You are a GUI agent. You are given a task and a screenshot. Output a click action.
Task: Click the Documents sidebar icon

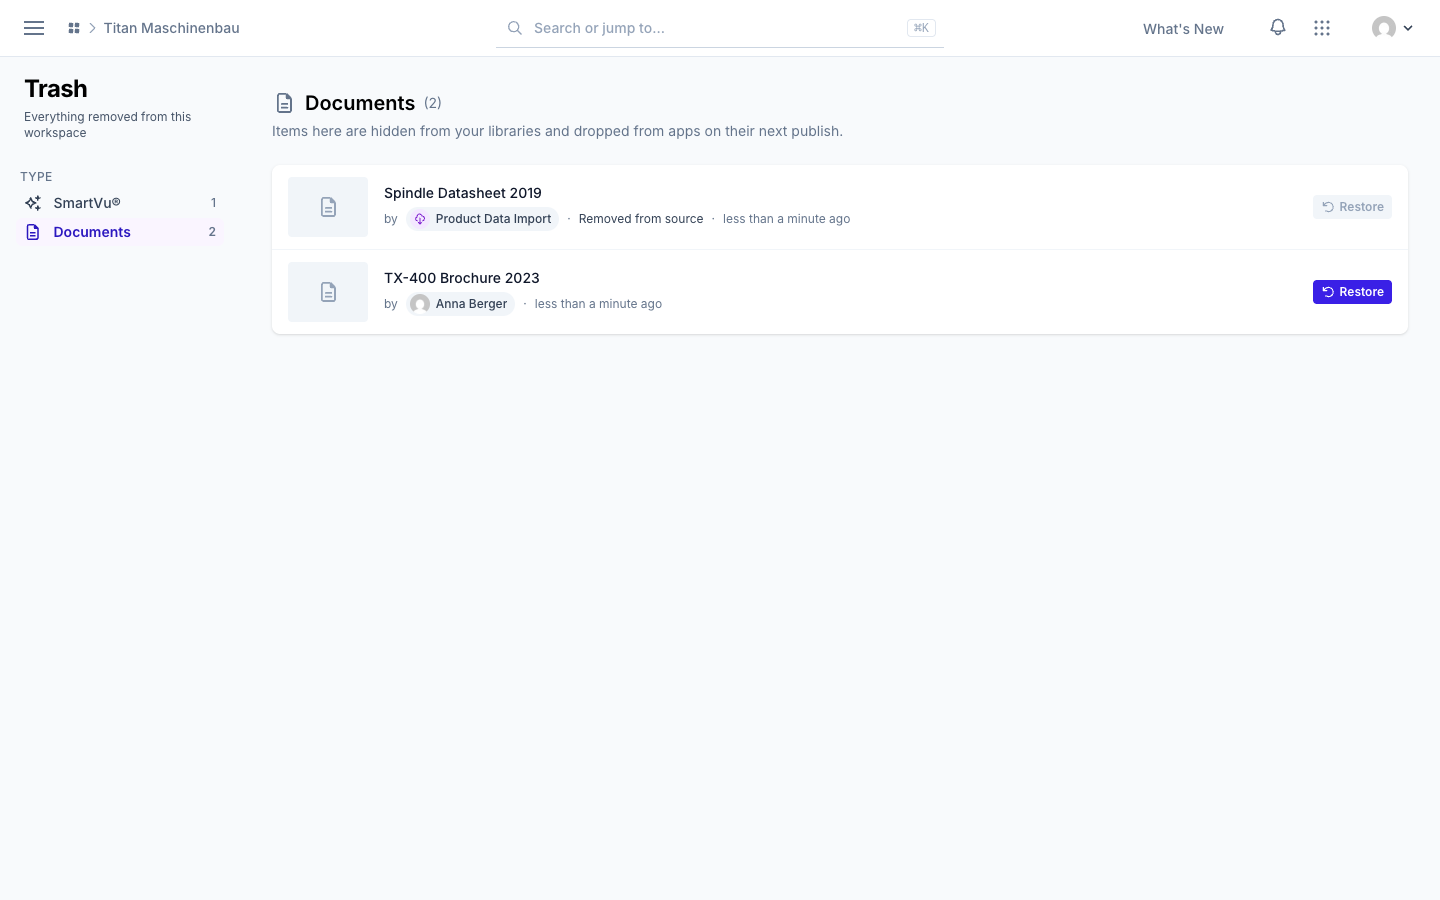[x=33, y=232]
